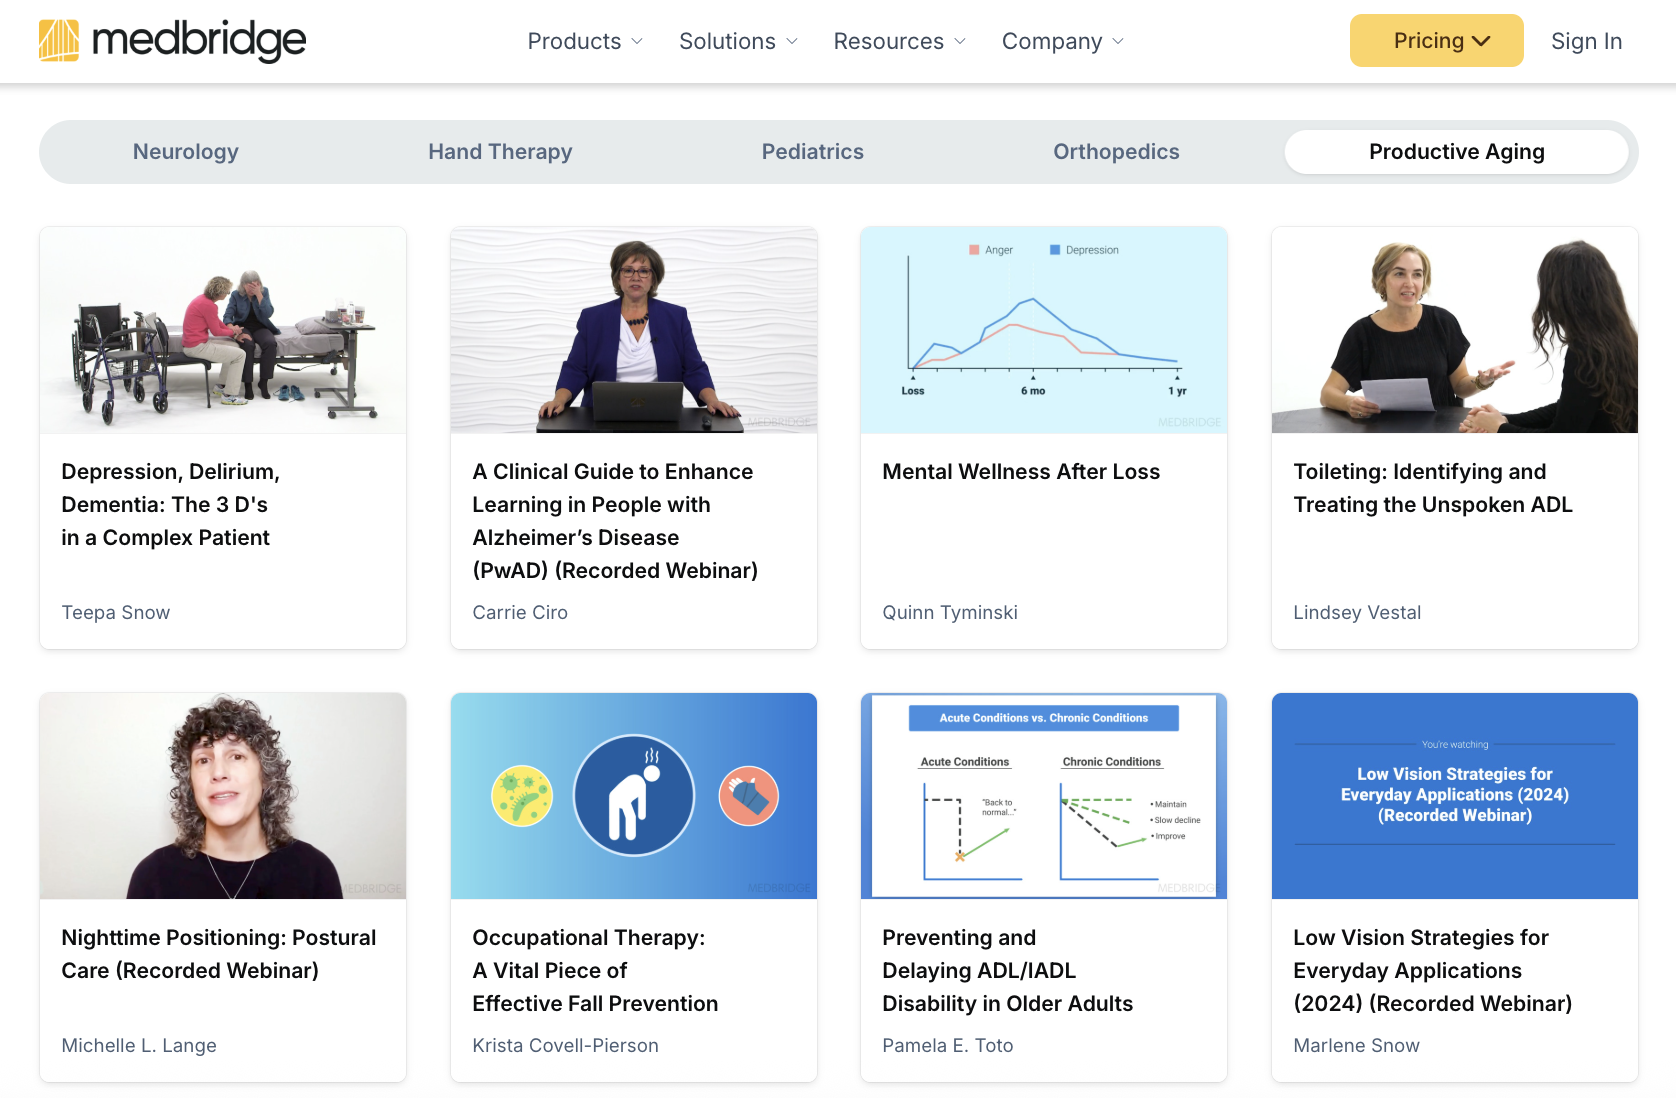This screenshot has width=1676, height=1098.
Task: Click the fall prevention course thumbnail
Action: coord(633,796)
